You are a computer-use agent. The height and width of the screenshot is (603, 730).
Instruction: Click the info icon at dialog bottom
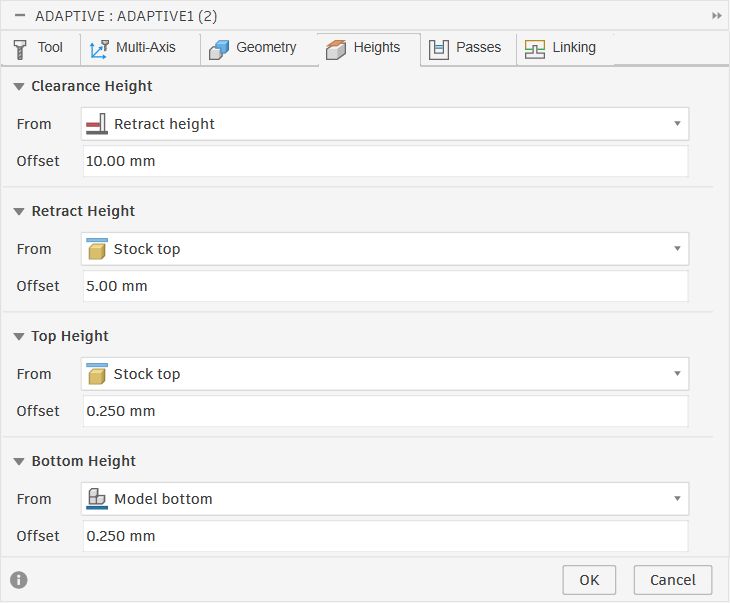(19, 580)
